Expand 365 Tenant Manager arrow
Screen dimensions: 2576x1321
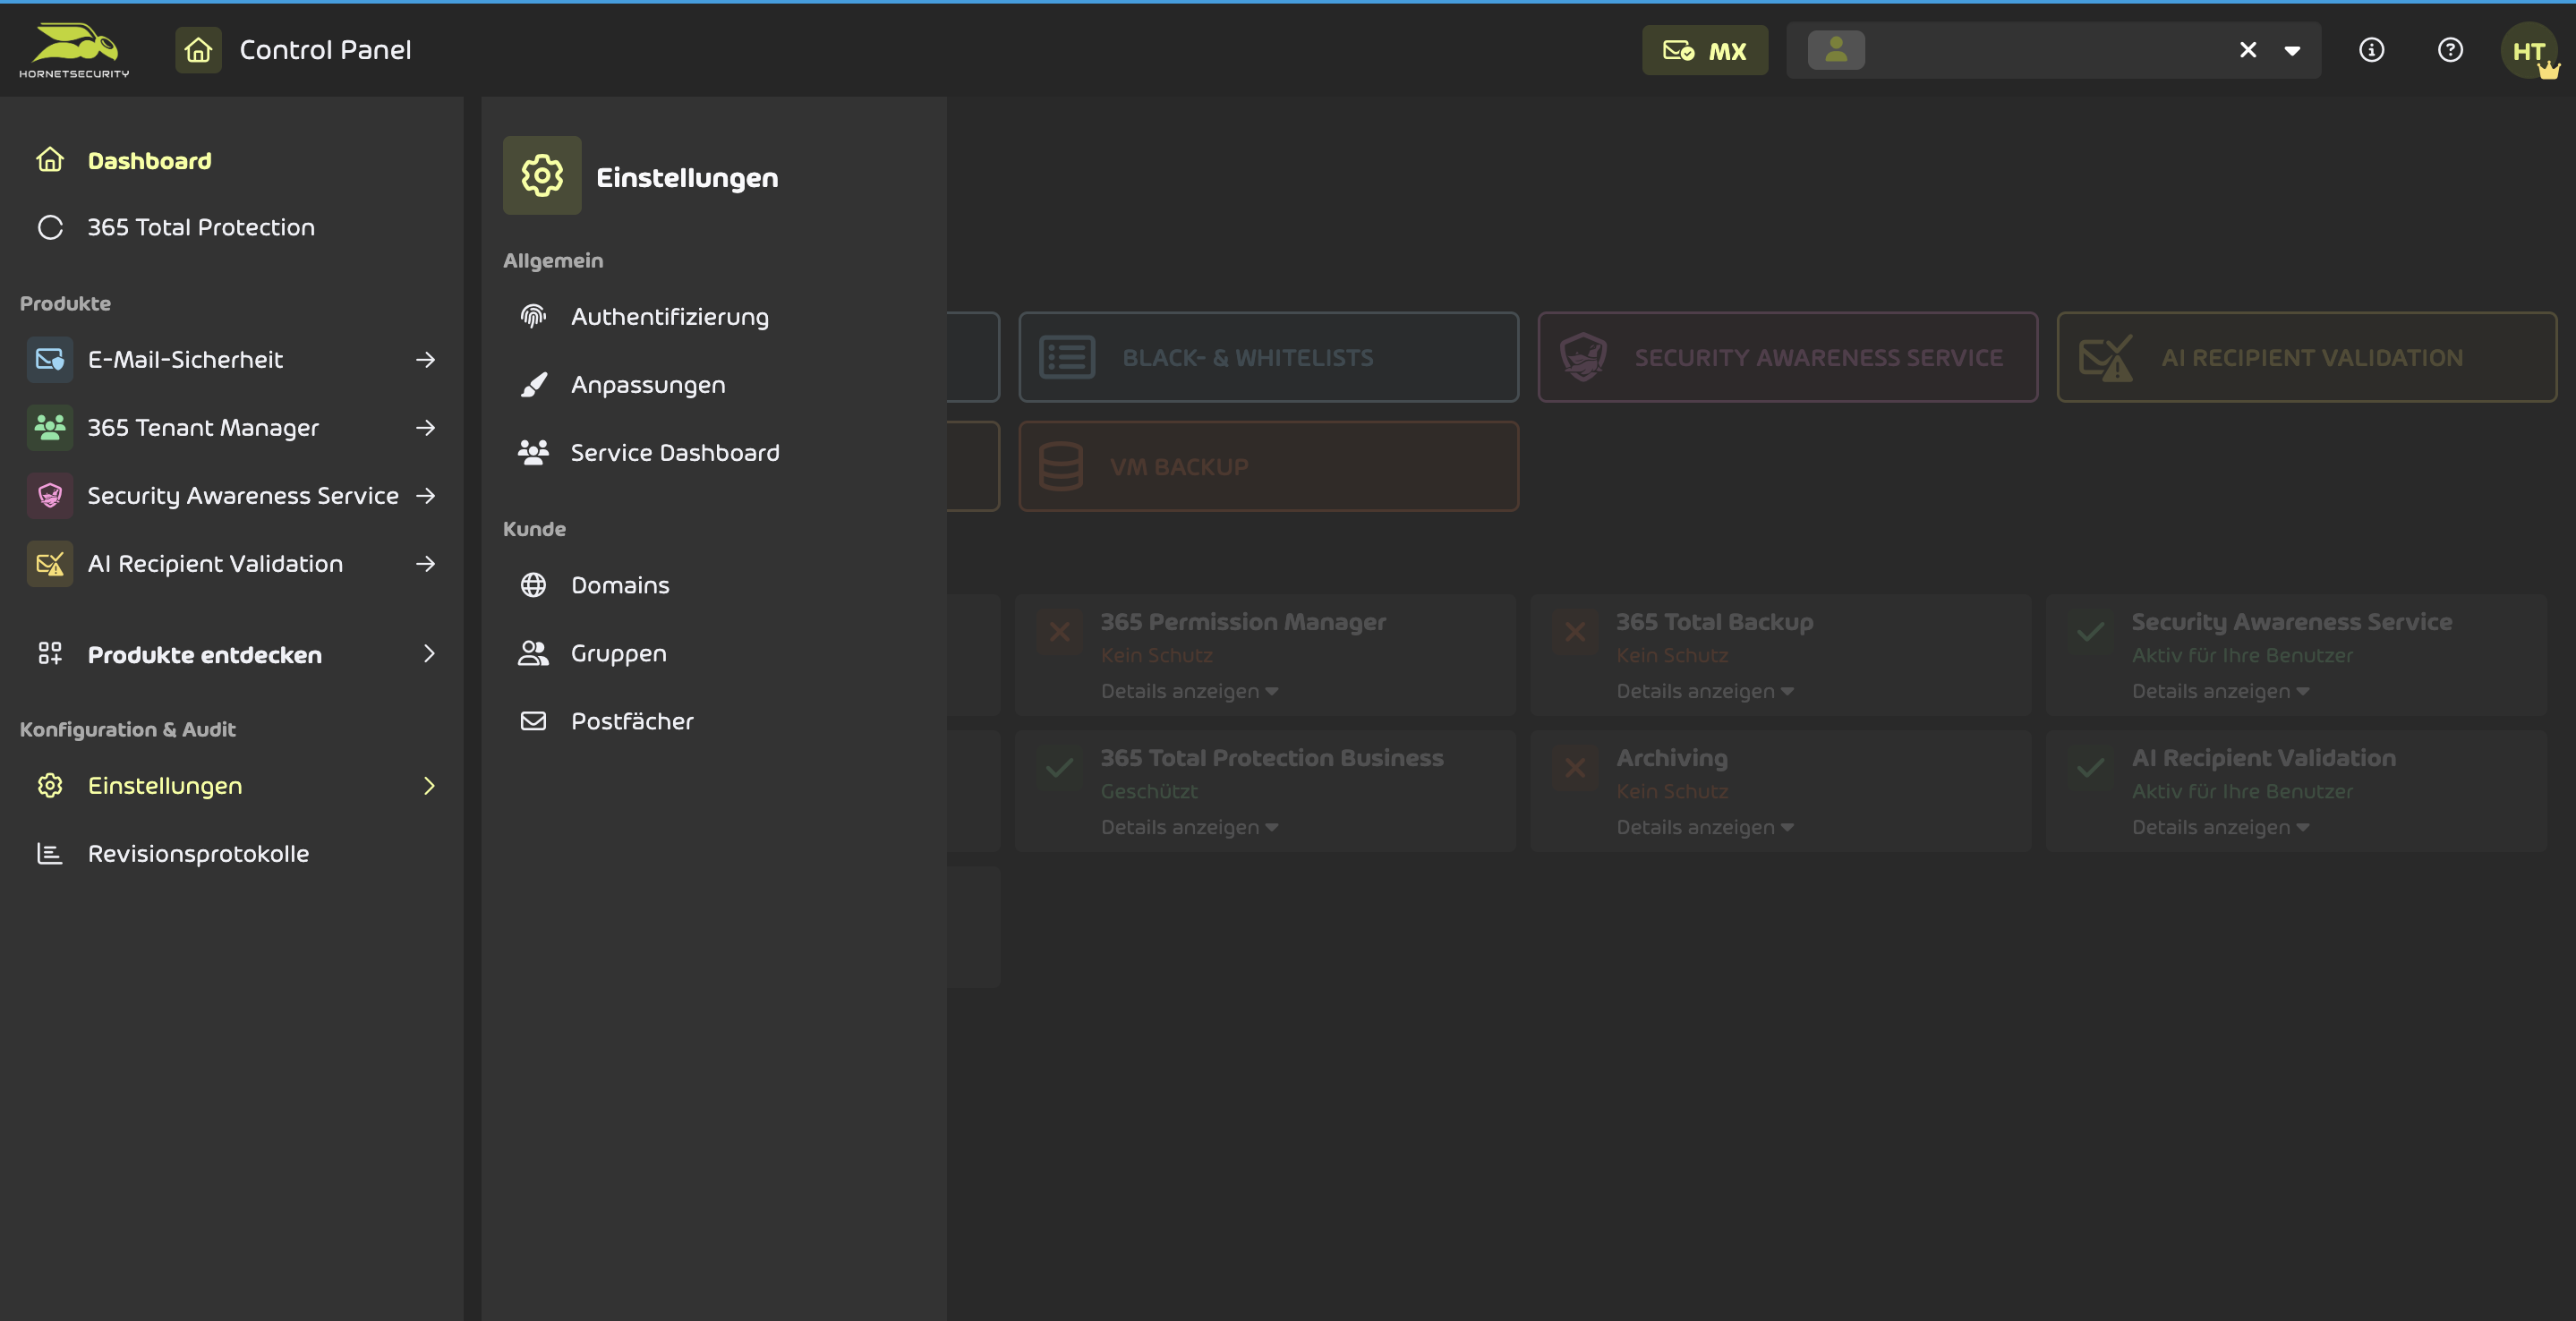click(x=426, y=427)
